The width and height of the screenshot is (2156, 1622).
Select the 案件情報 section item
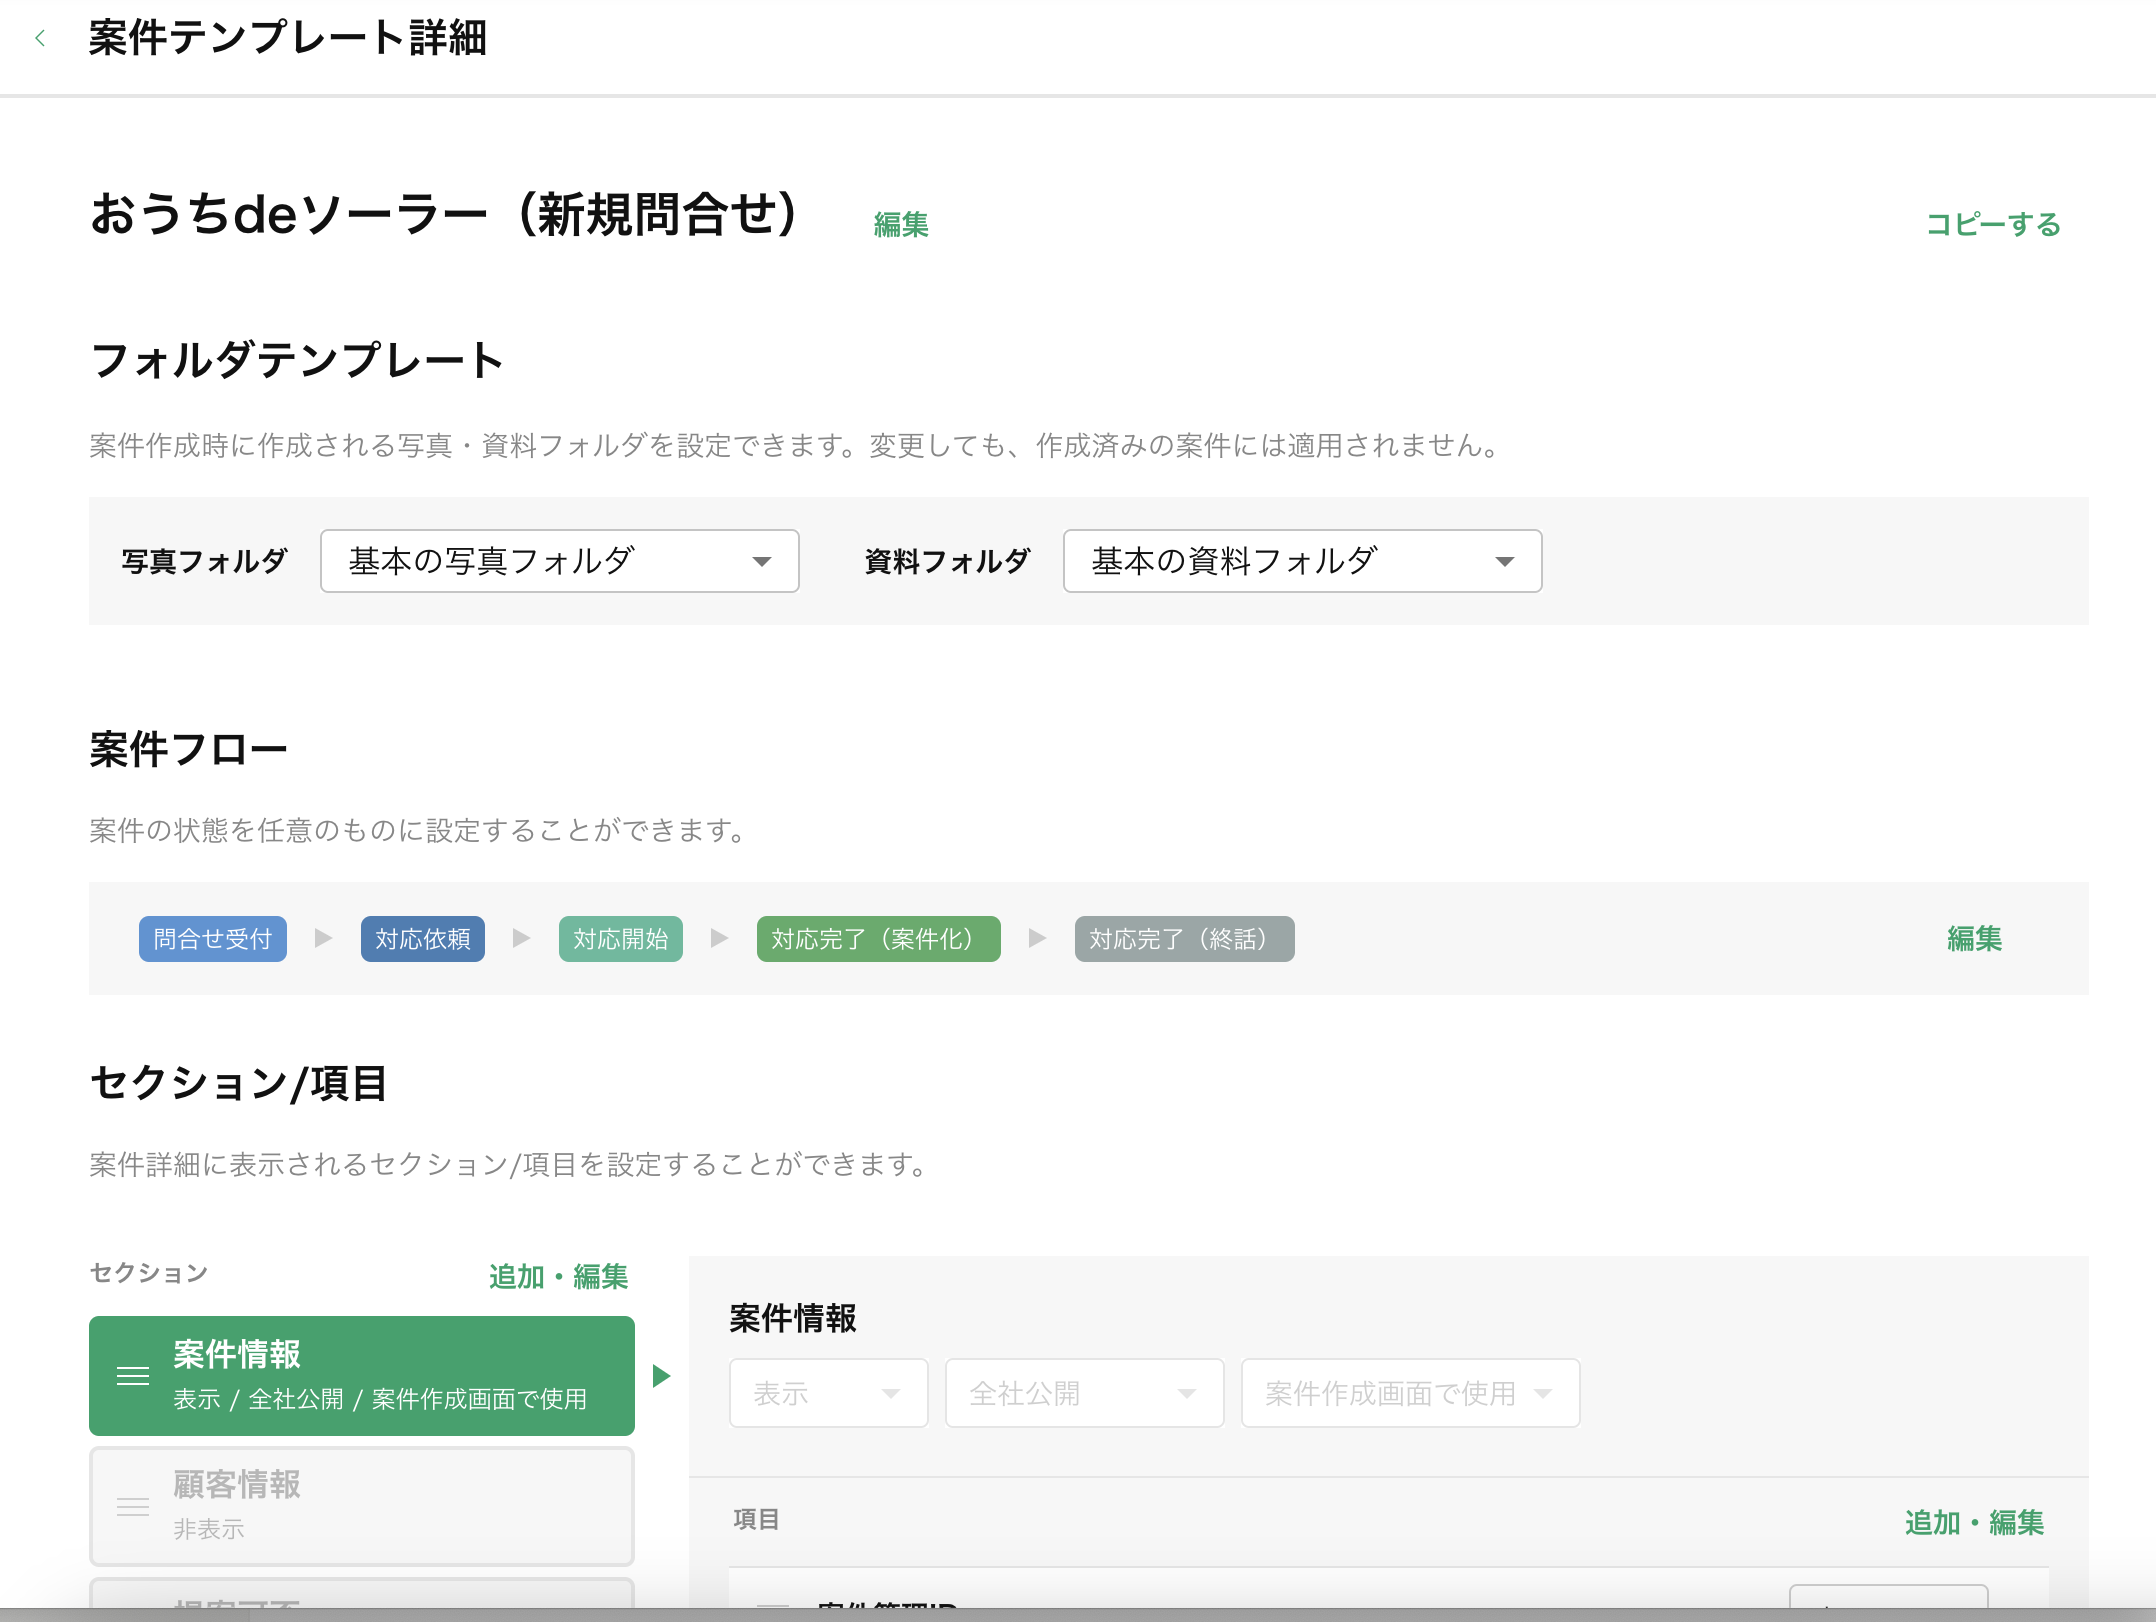380,1376
